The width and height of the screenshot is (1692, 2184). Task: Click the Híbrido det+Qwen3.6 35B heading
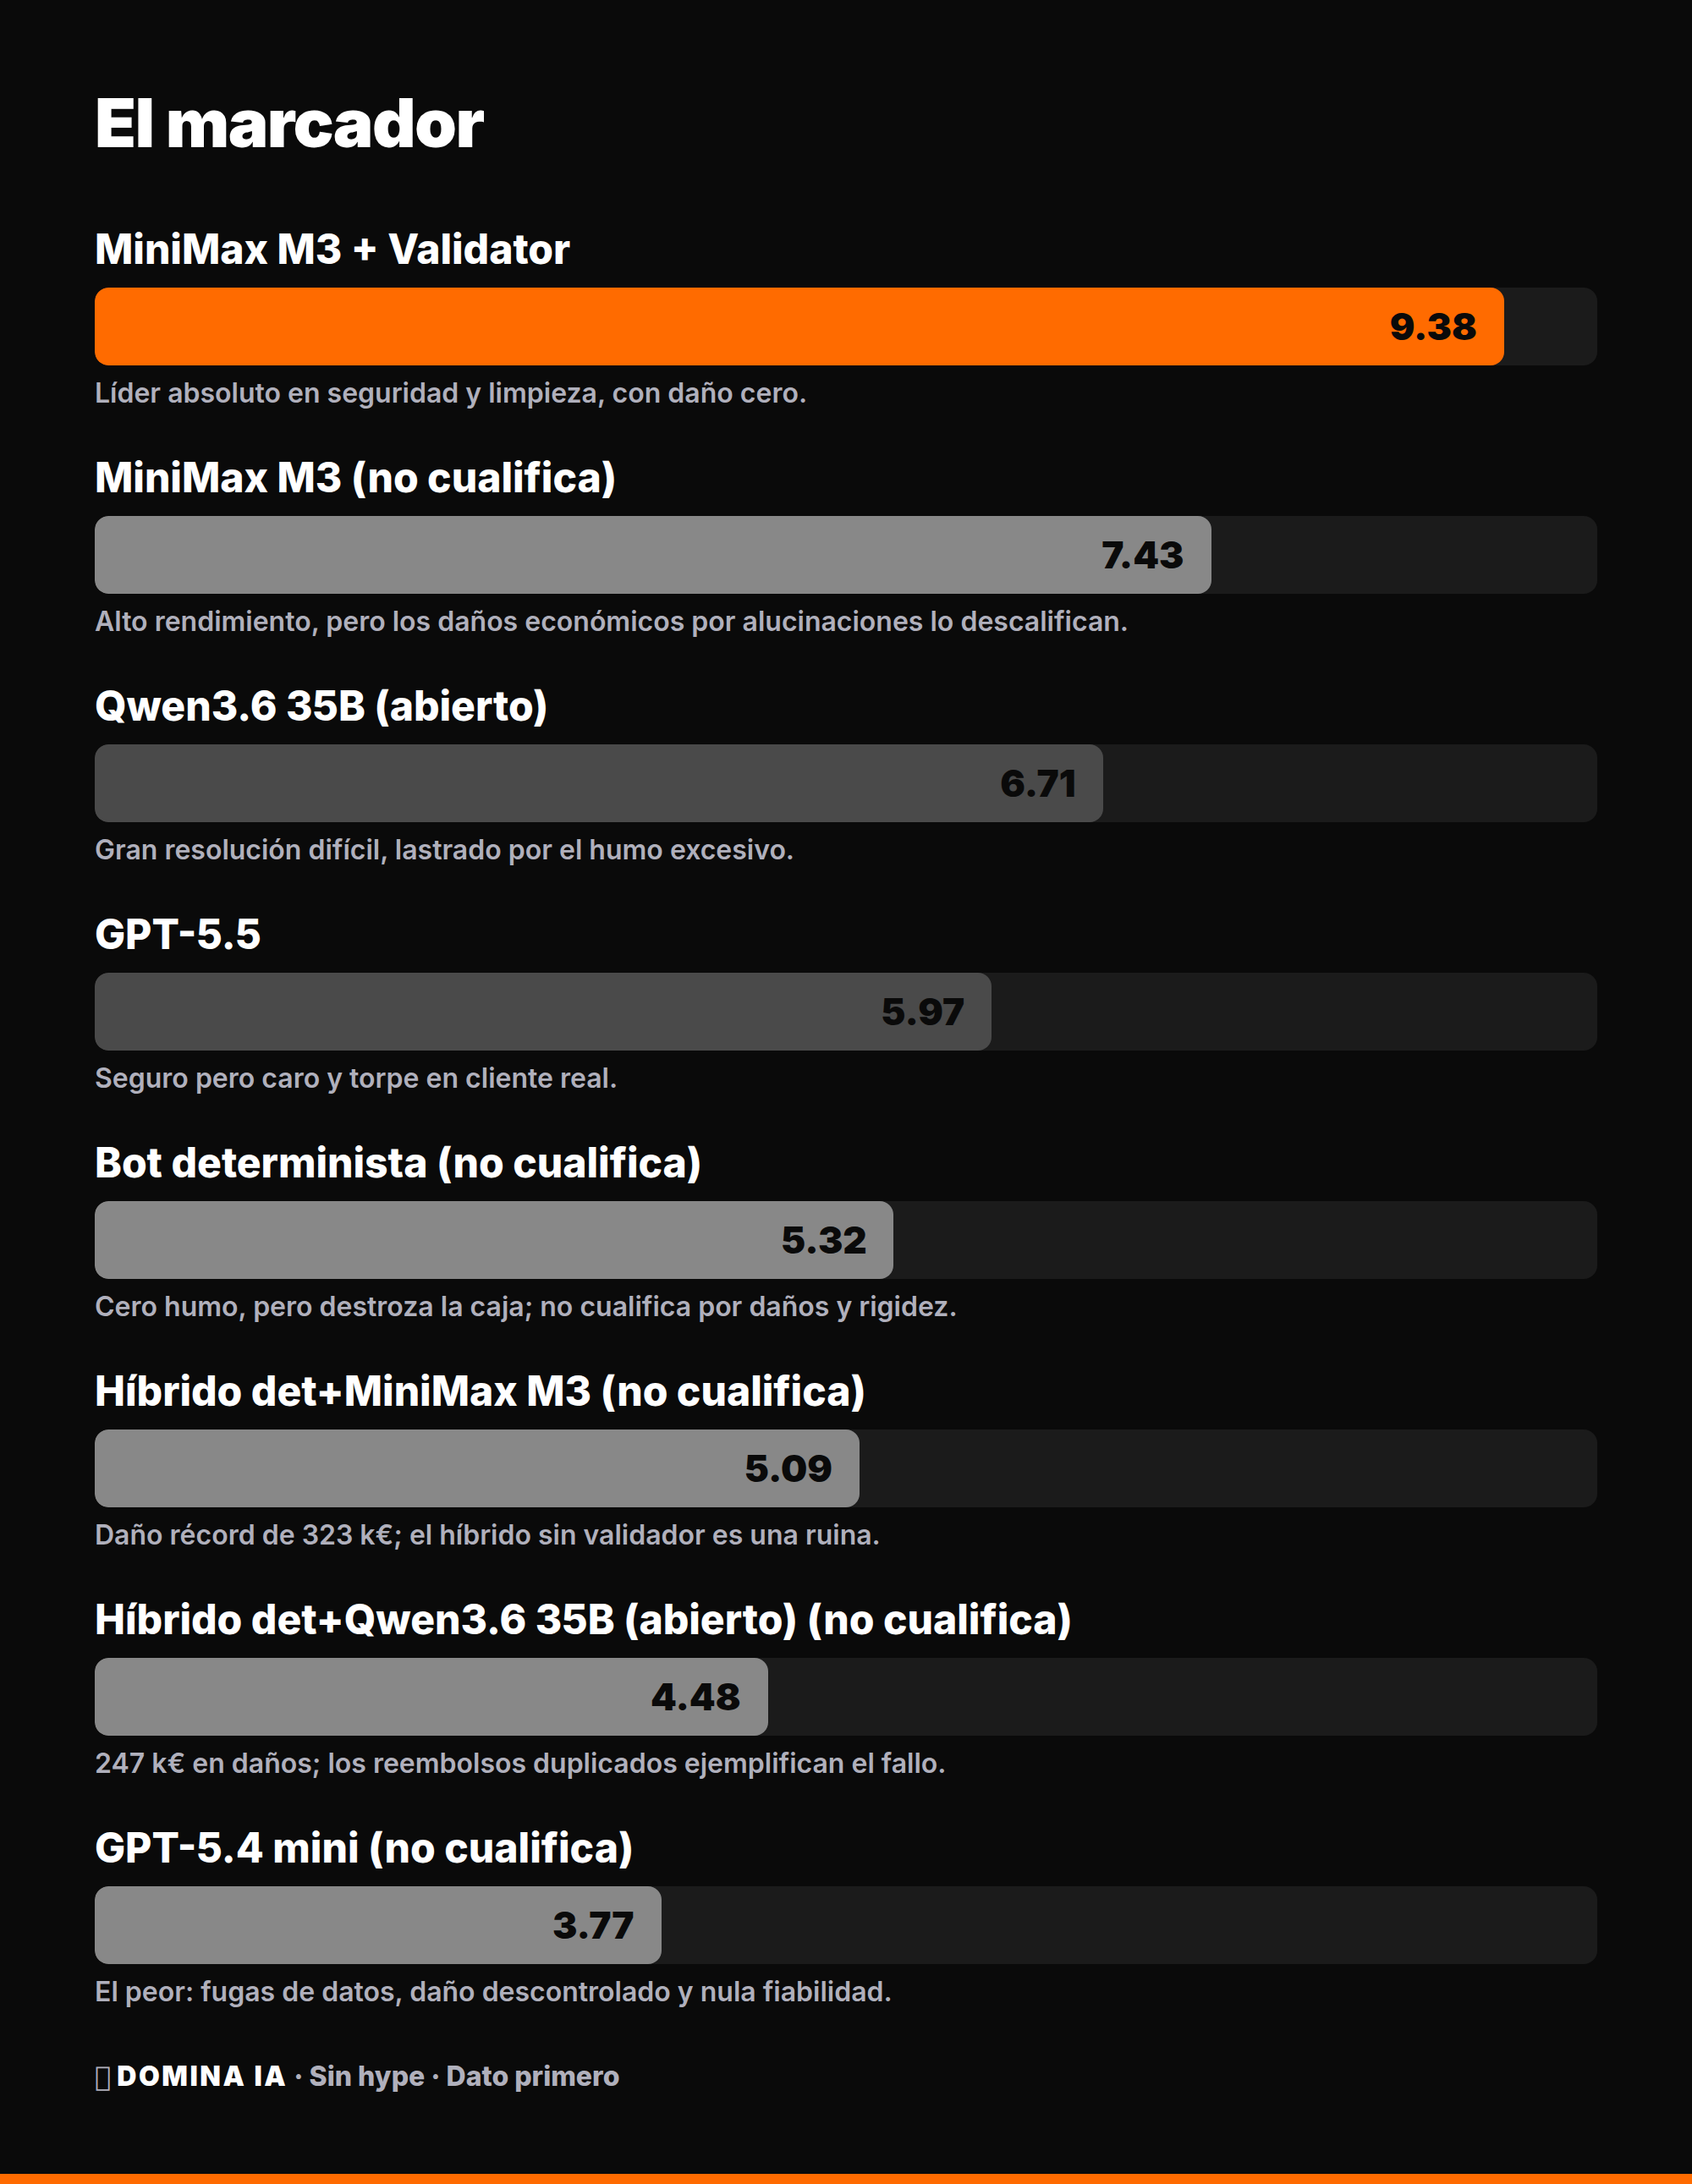(x=583, y=1619)
